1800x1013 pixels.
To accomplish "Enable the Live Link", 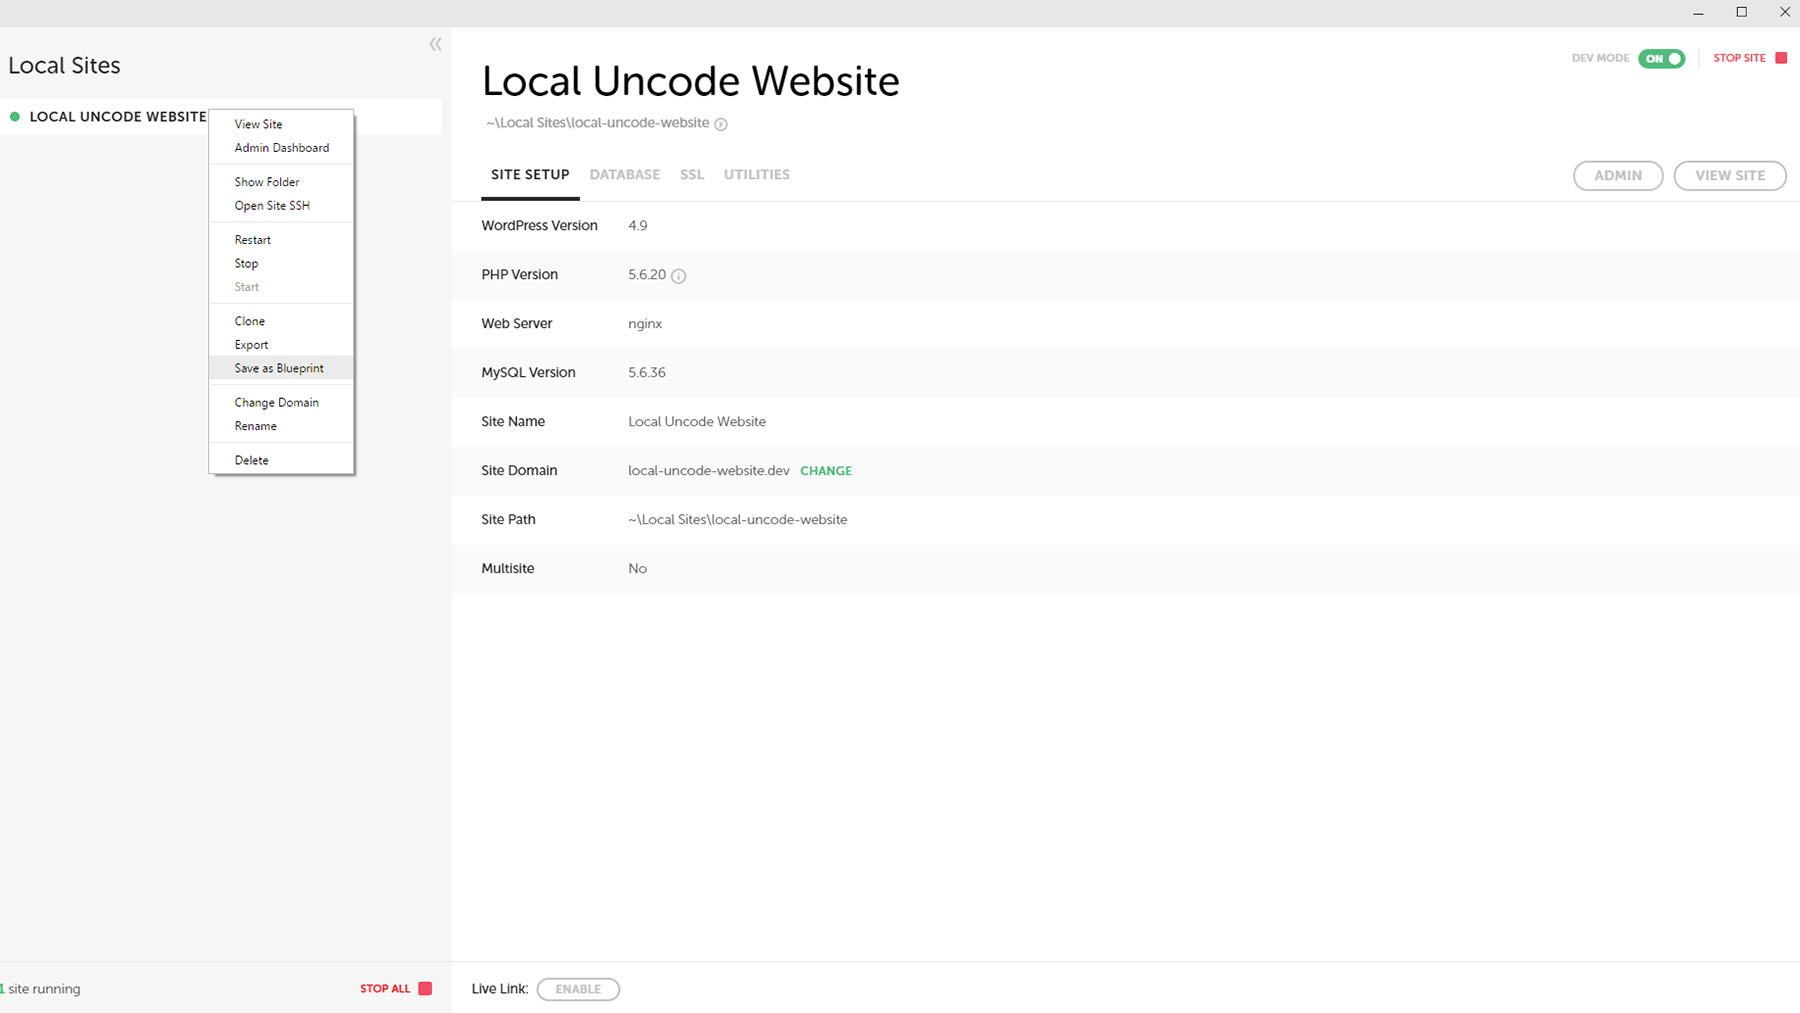I will tap(578, 989).
